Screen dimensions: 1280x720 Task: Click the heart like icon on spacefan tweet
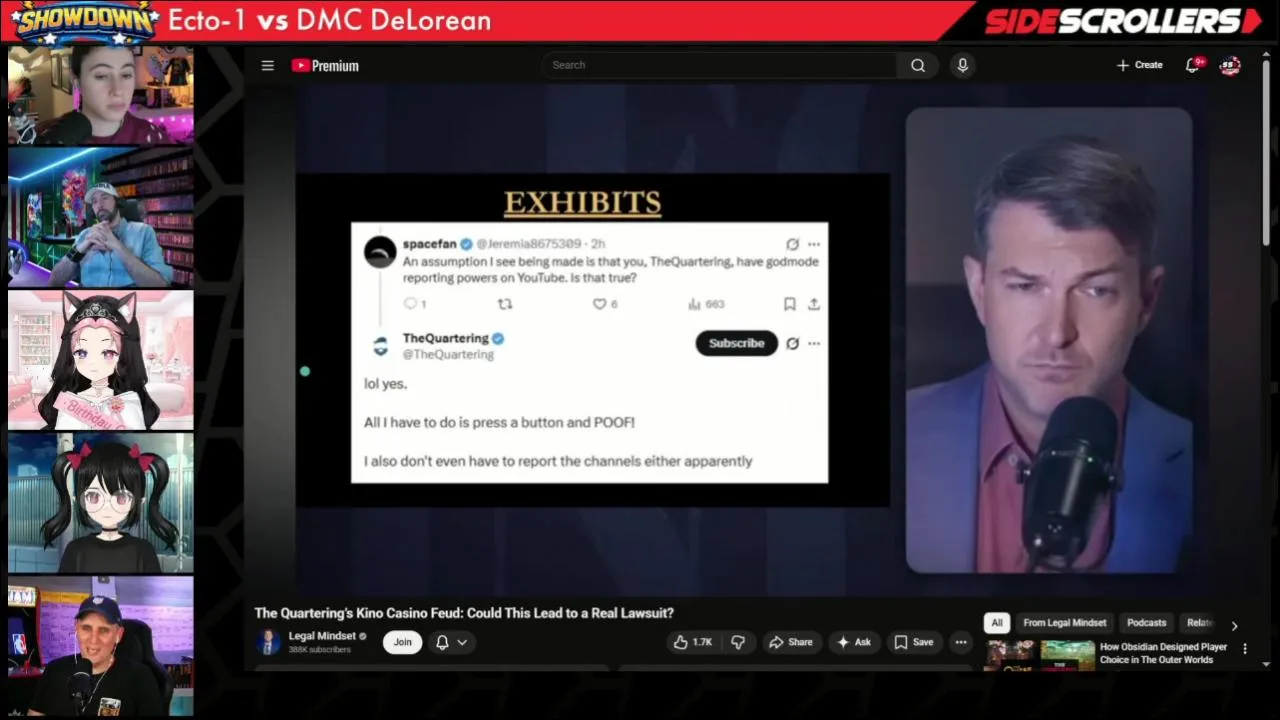[599, 304]
